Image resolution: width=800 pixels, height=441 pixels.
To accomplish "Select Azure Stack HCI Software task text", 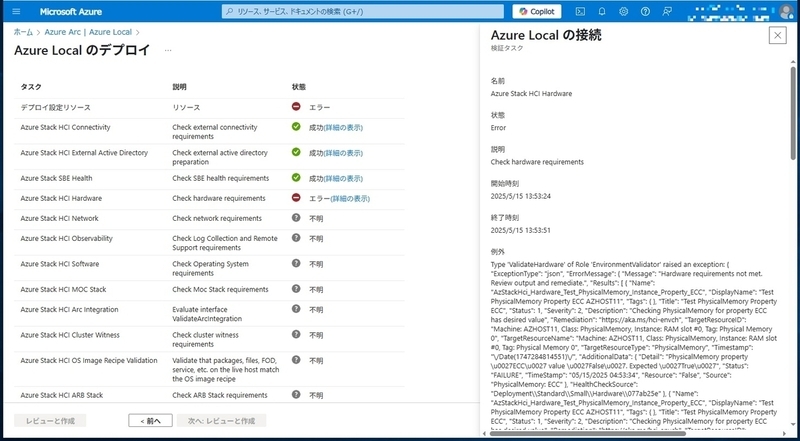I will (60, 264).
